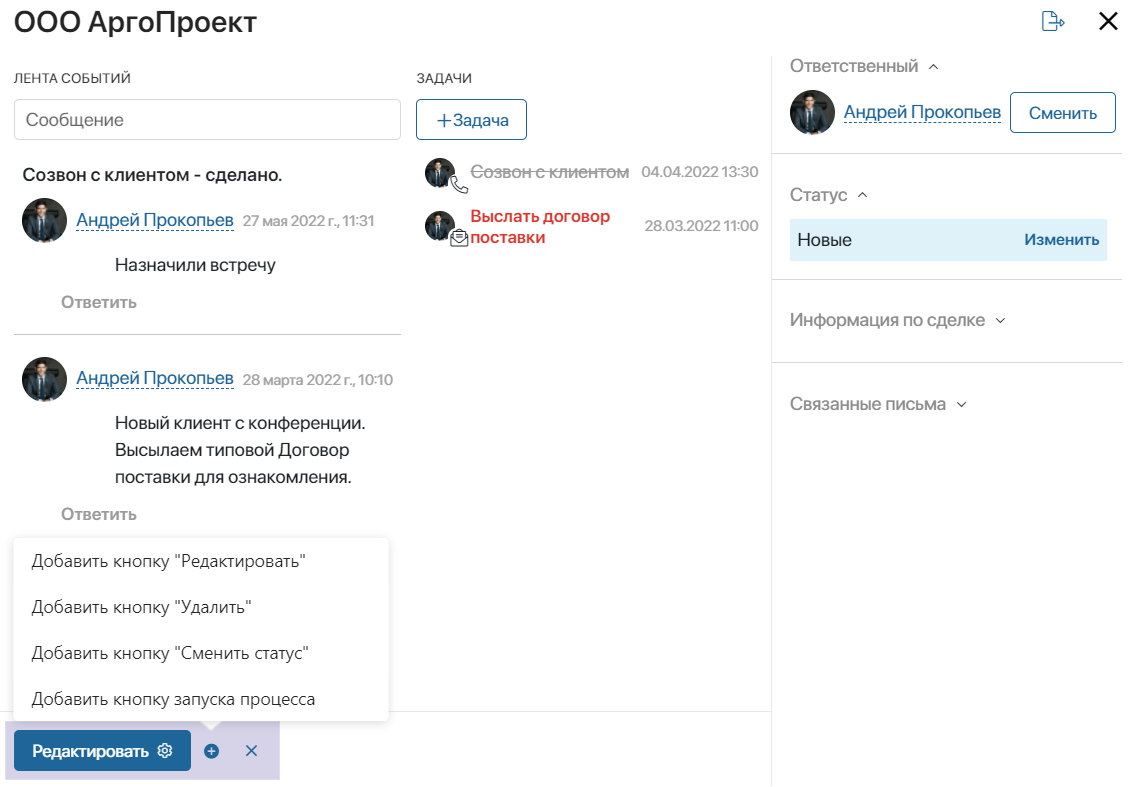Screen dimensions: 1128x787
Task: Collapse the Статус section
Action: tap(863, 195)
